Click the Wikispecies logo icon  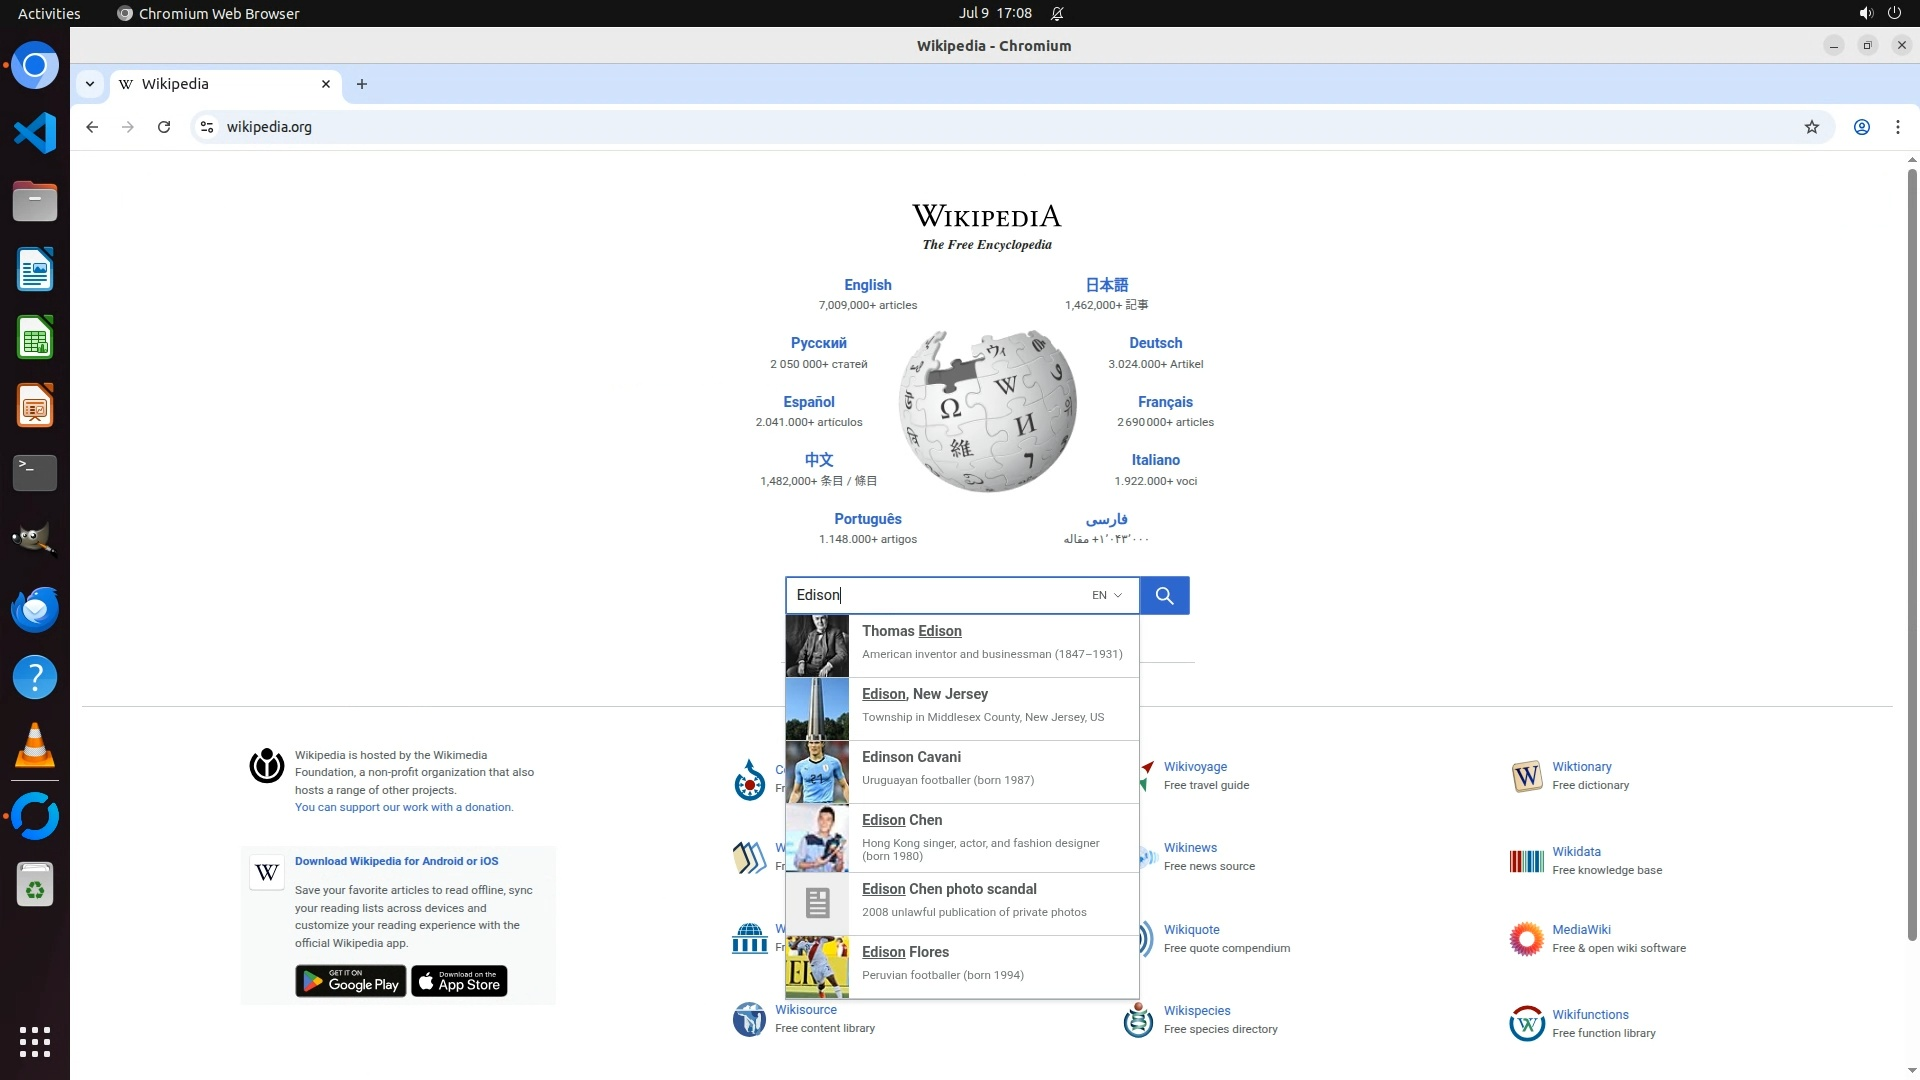(x=1138, y=1020)
